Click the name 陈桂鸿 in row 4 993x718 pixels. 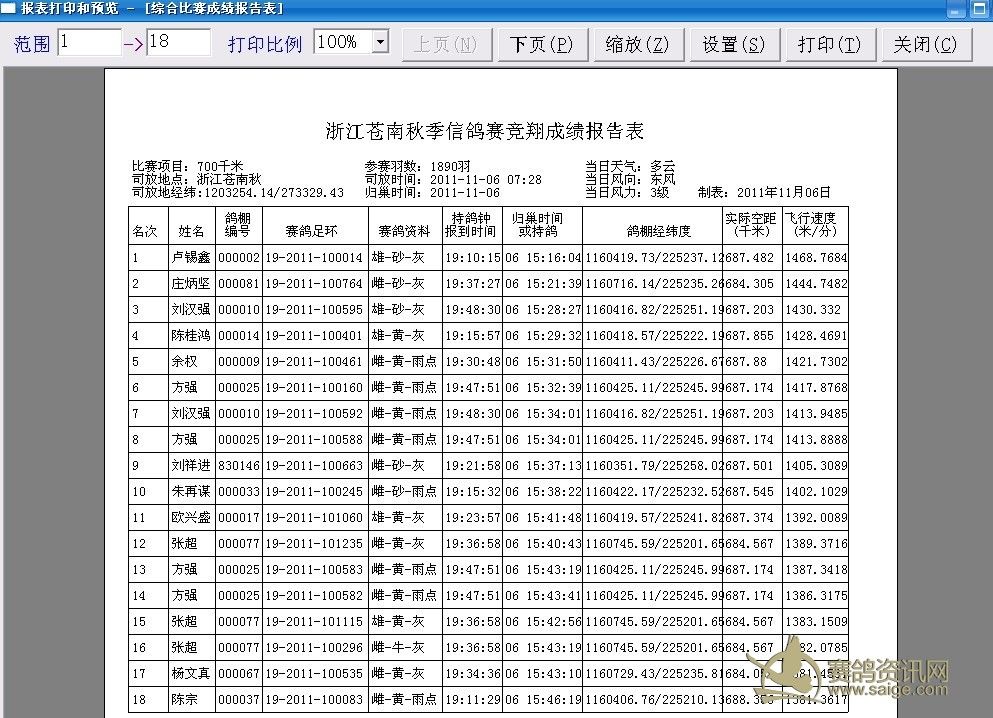(x=191, y=336)
